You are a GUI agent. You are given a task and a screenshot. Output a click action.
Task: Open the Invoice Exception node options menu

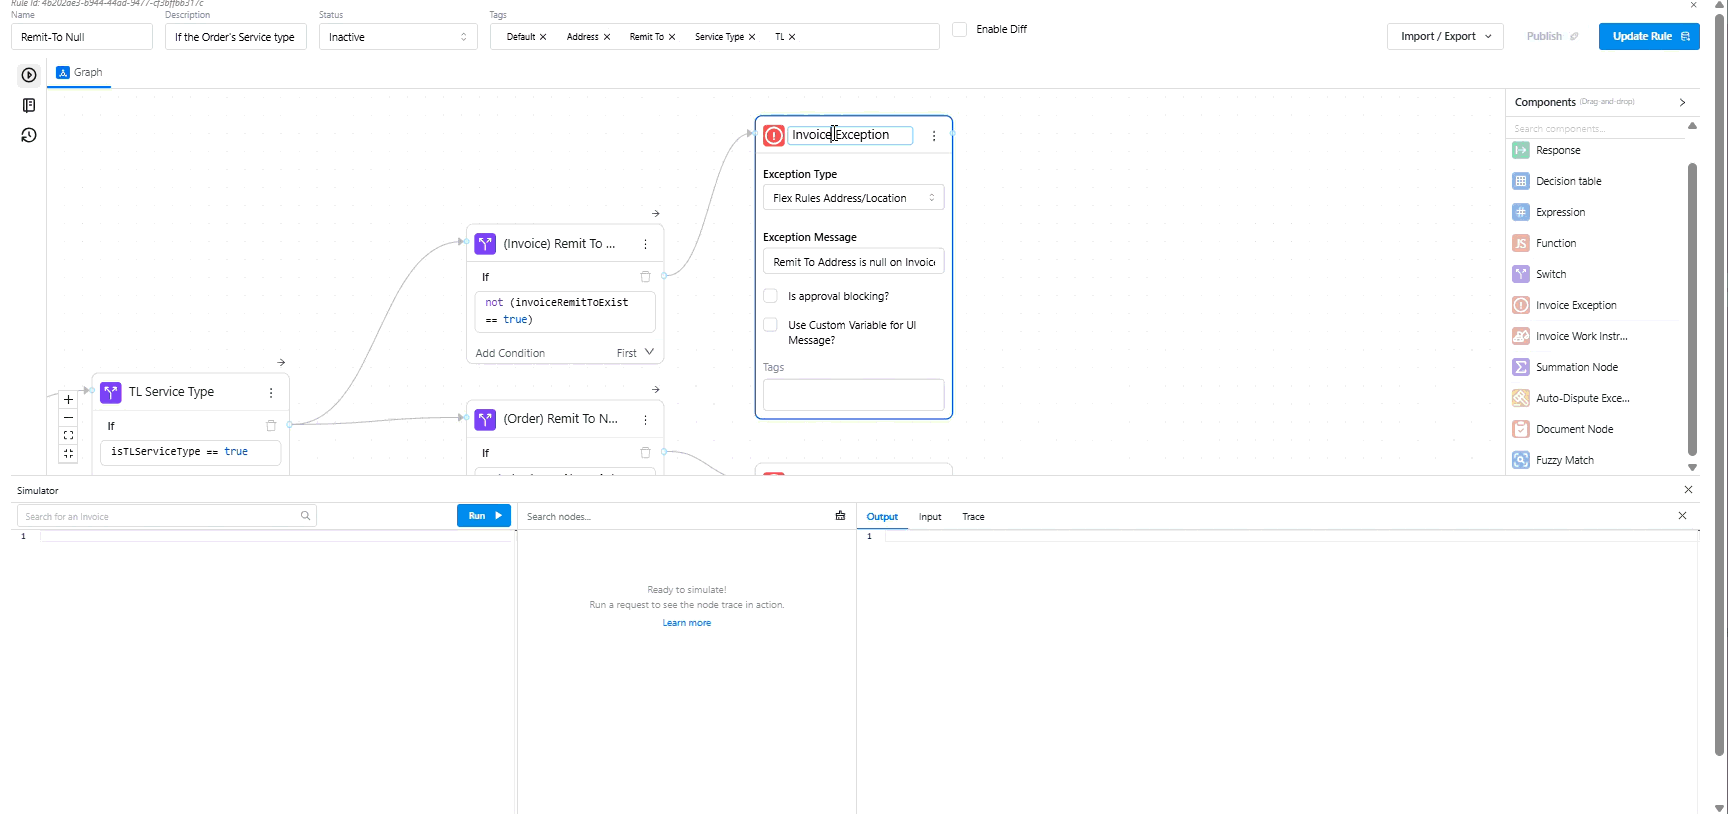tap(934, 136)
